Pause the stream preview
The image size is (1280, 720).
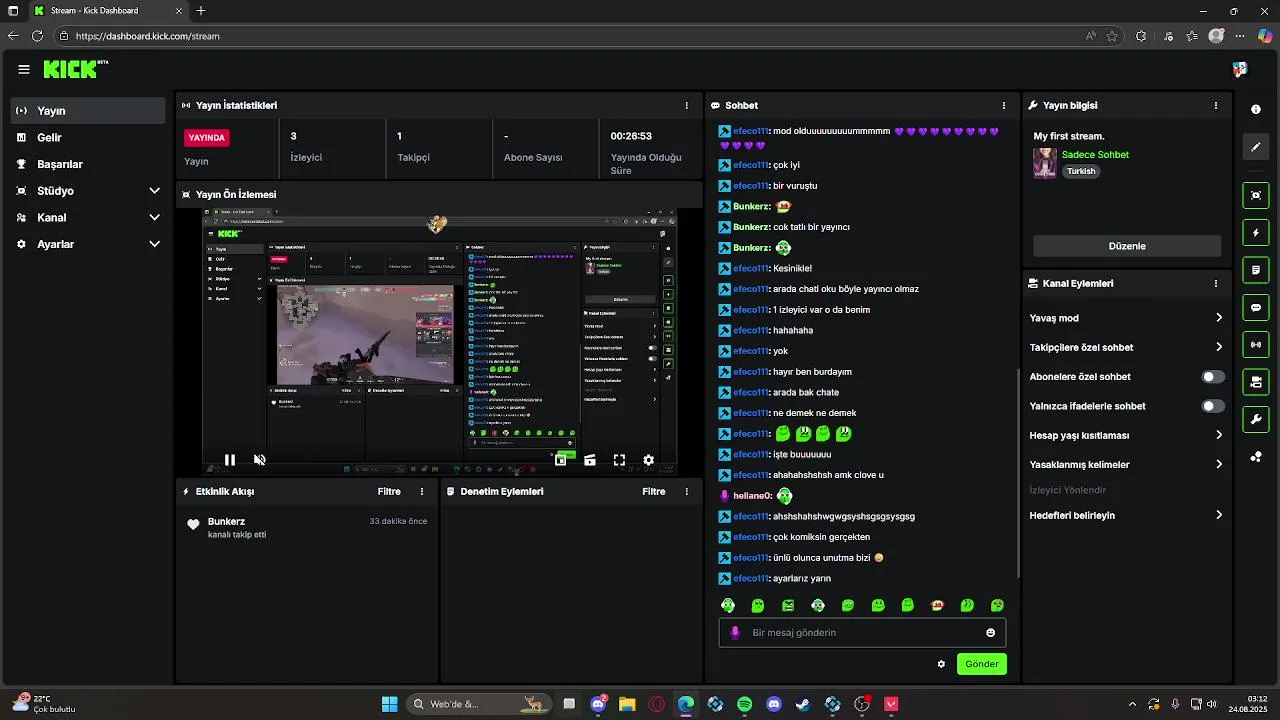tap(229, 460)
